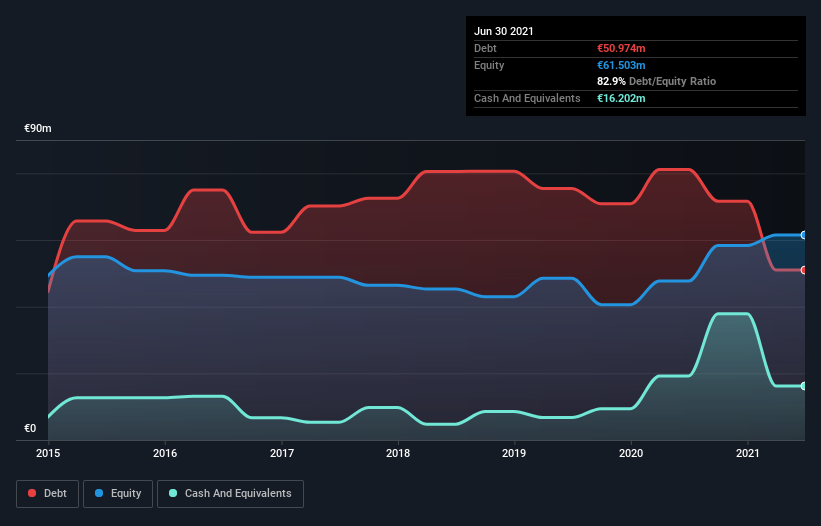Click the tooltip Debt row label
Screen dimensions: 821x526
tap(485, 48)
